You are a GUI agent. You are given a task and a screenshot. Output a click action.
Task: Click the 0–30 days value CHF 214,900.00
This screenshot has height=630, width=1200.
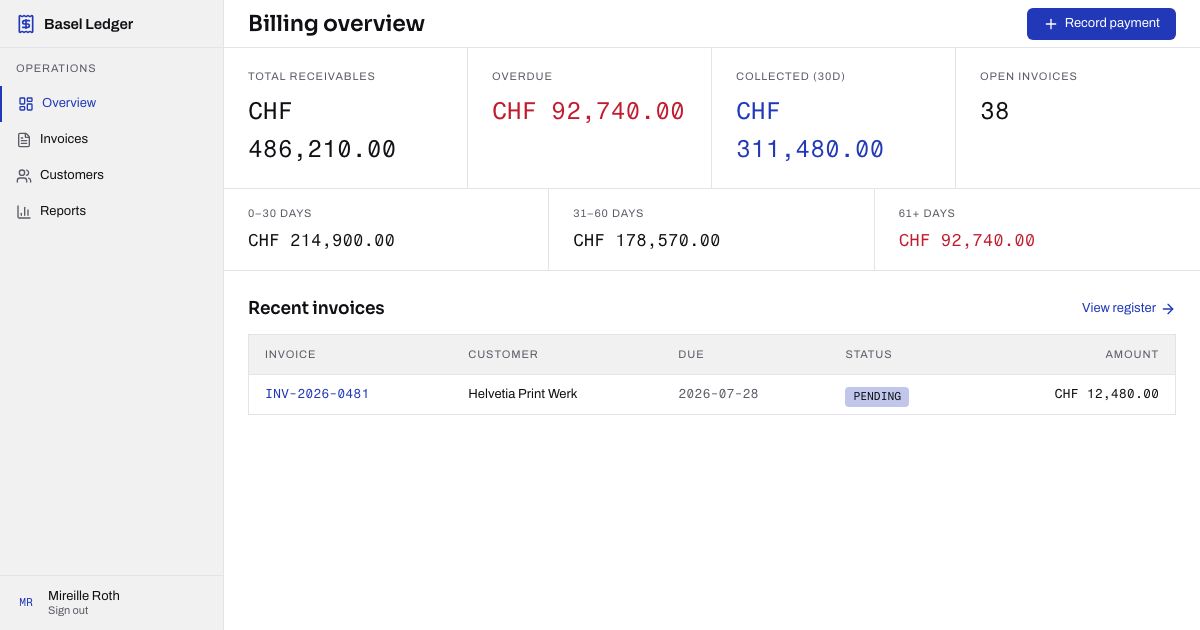[x=321, y=241]
